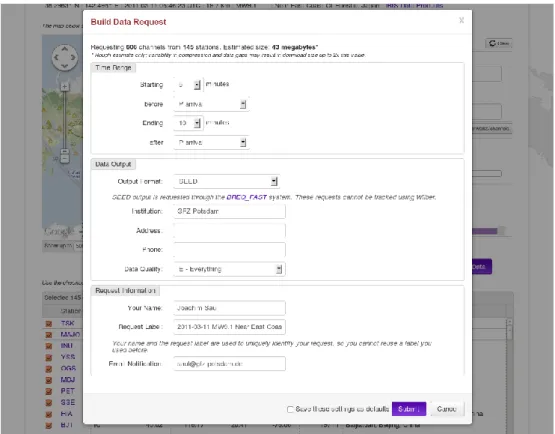Open the Data Quality dropdown
Screen dimensions: 555x434
(229, 269)
